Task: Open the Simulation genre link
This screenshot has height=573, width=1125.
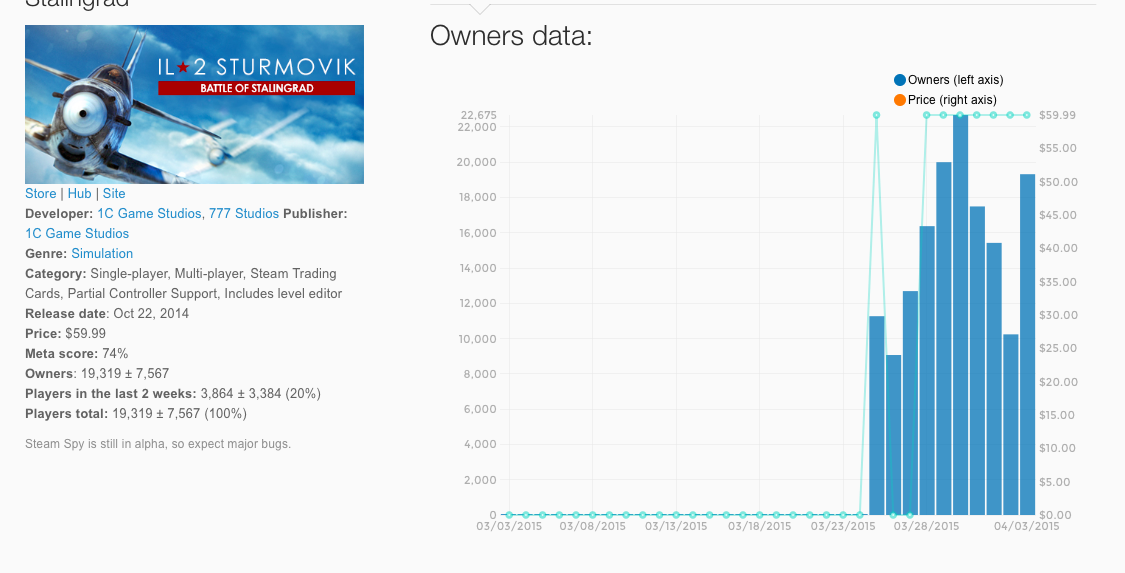Action: [102, 254]
